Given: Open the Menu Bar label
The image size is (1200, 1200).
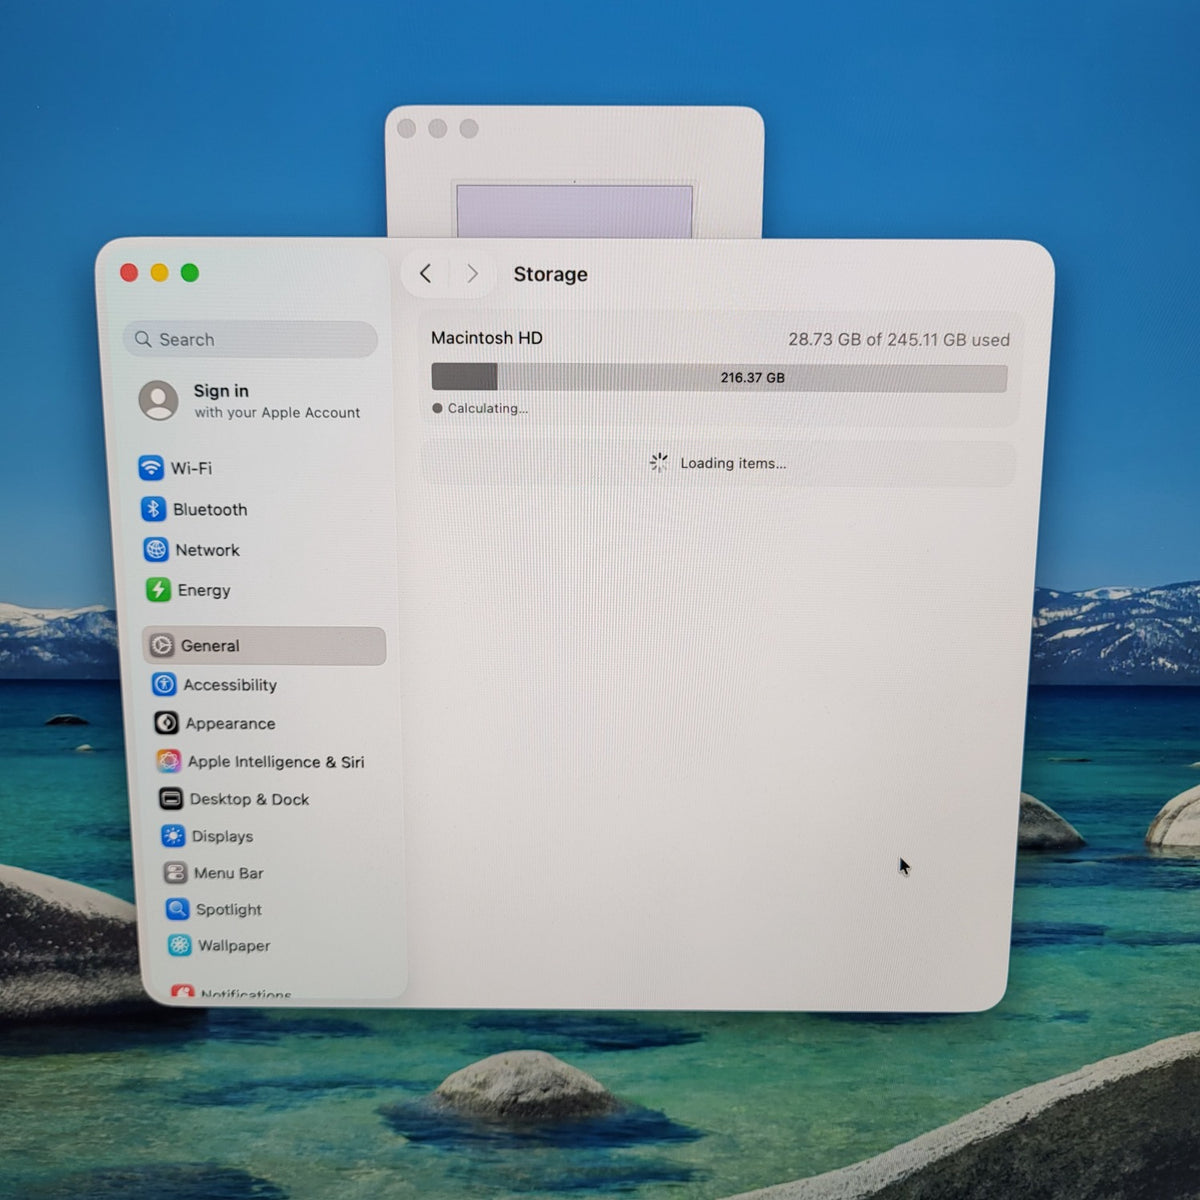Looking at the screenshot, I should point(229,873).
